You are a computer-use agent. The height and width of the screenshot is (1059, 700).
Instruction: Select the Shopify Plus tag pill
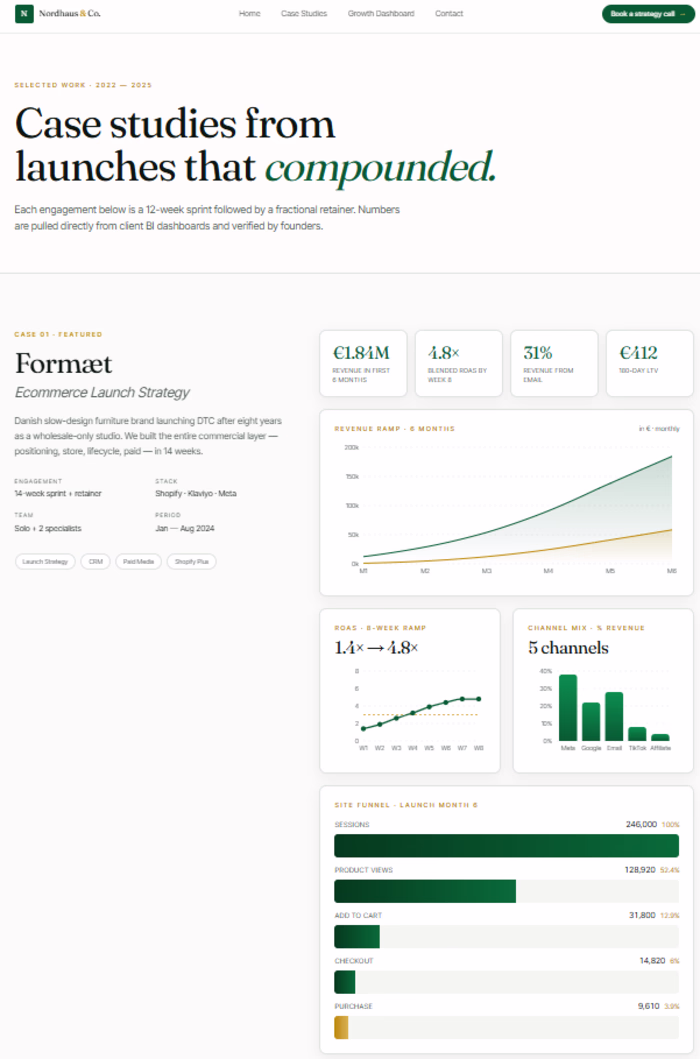click(x=191, y=561)
